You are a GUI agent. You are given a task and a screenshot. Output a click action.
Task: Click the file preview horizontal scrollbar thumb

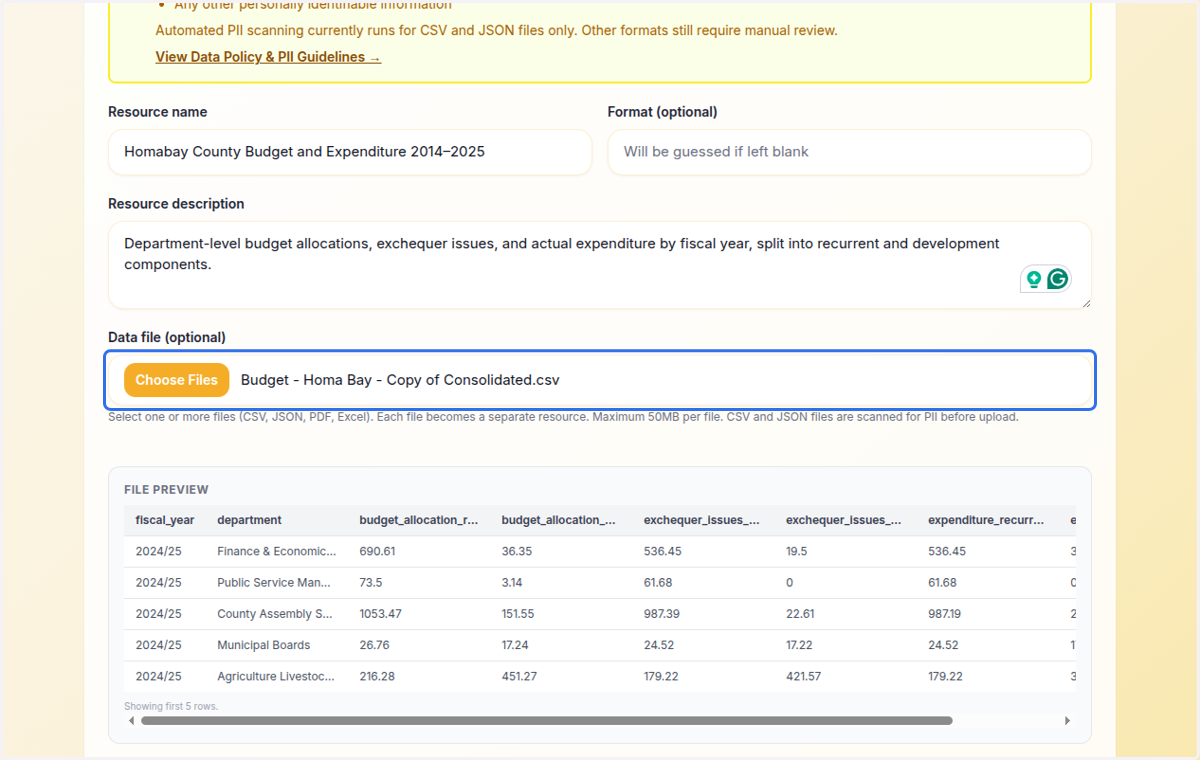pyautogui.click(x=547, y=720)
